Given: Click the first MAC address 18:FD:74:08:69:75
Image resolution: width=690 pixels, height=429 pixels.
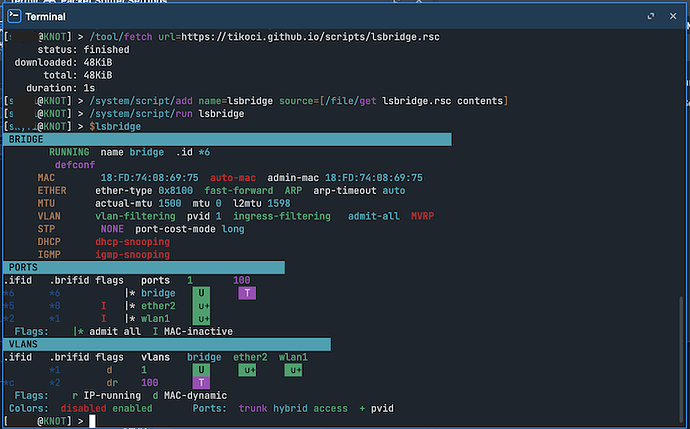Looking at the screenshot, I should (x=150, y=178).
